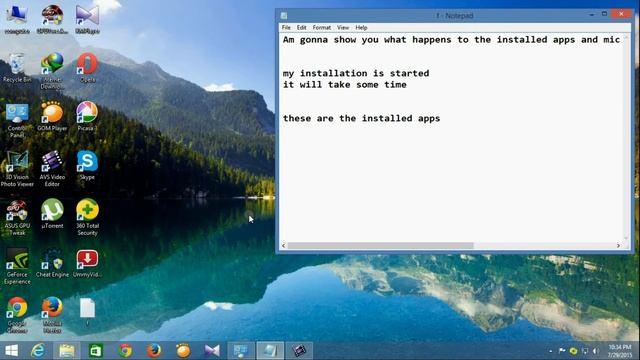
Task: Click Notepad's scroll-left arrow
Action: click(284, 246)
